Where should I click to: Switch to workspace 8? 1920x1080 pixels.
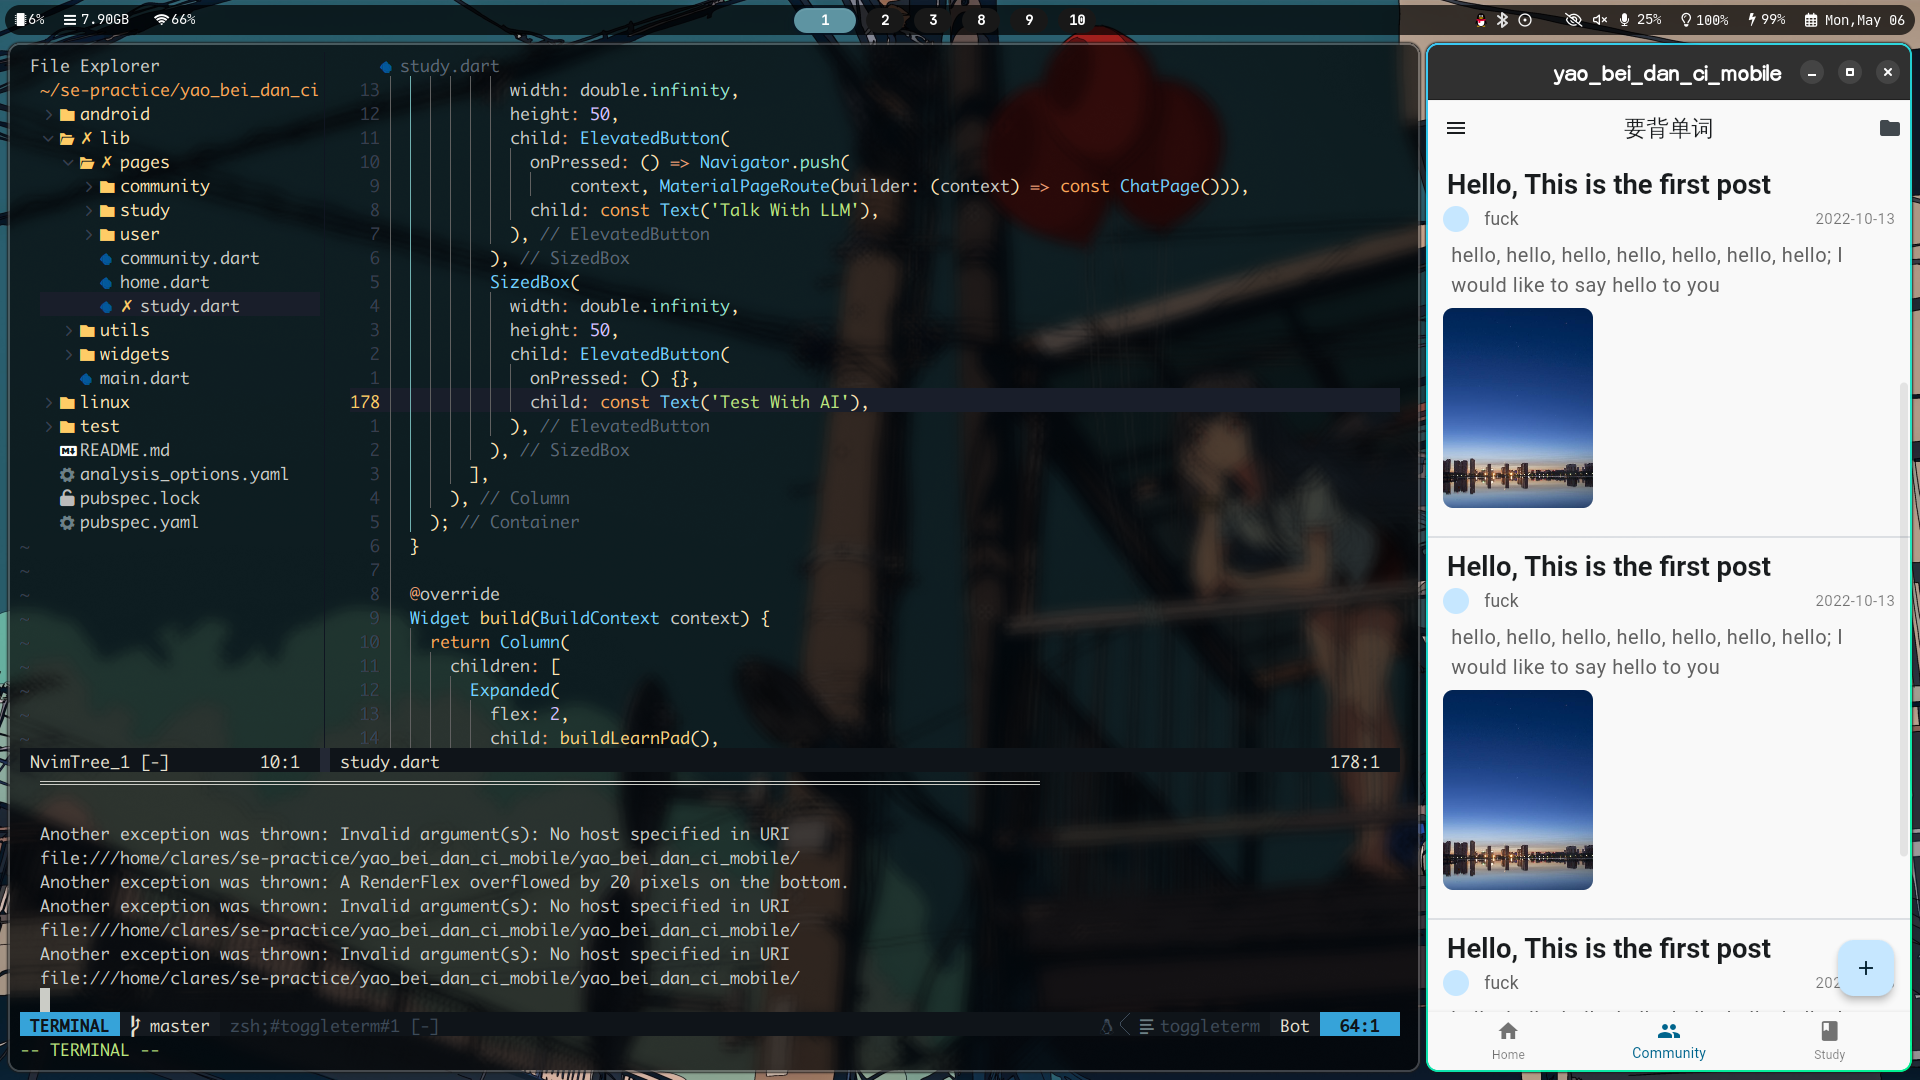click(x=981, y=20)
